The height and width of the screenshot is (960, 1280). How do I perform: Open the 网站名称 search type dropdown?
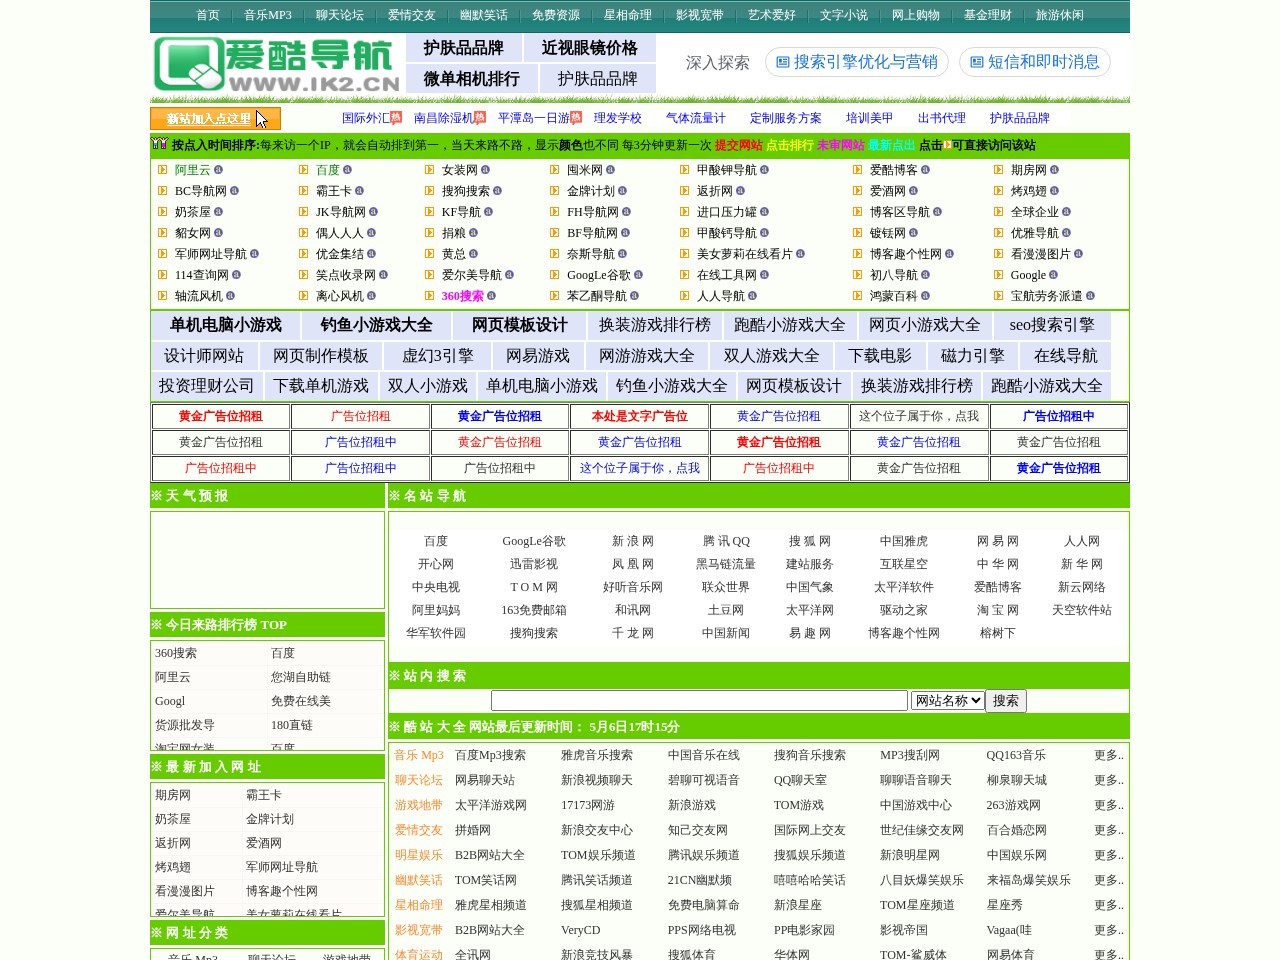(947, 701)
